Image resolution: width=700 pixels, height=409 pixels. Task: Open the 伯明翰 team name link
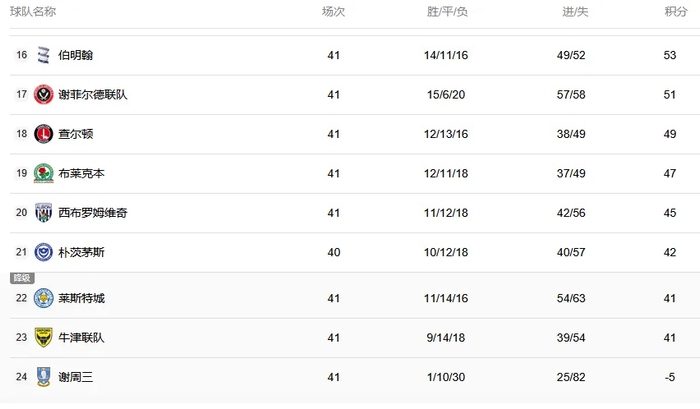(76, 55)
